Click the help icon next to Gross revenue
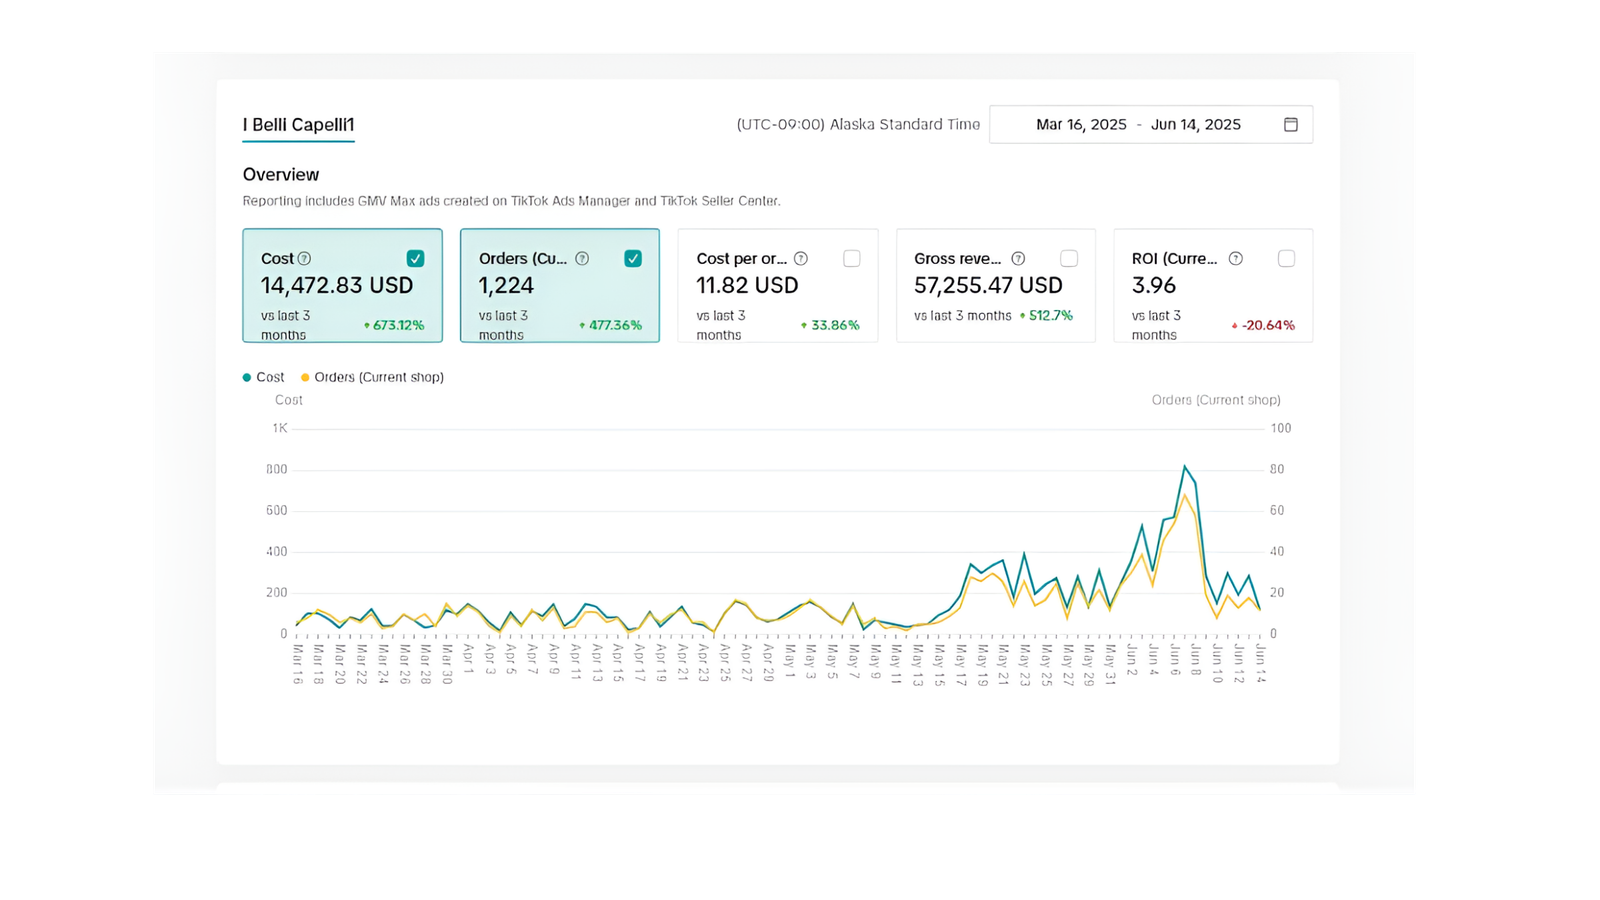 pyautogui.click(x=1018, y=259)
